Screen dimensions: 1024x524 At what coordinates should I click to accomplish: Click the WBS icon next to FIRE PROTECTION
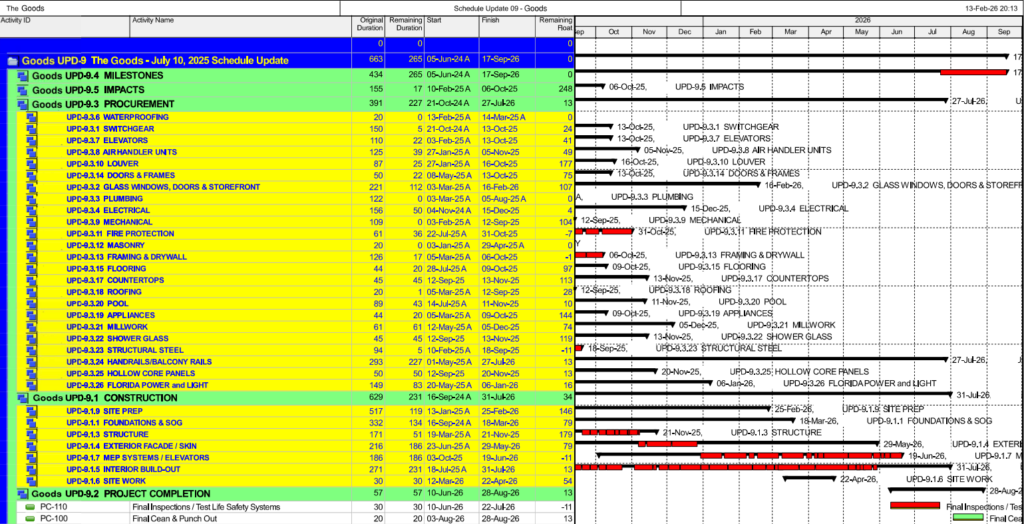(31, 232)
